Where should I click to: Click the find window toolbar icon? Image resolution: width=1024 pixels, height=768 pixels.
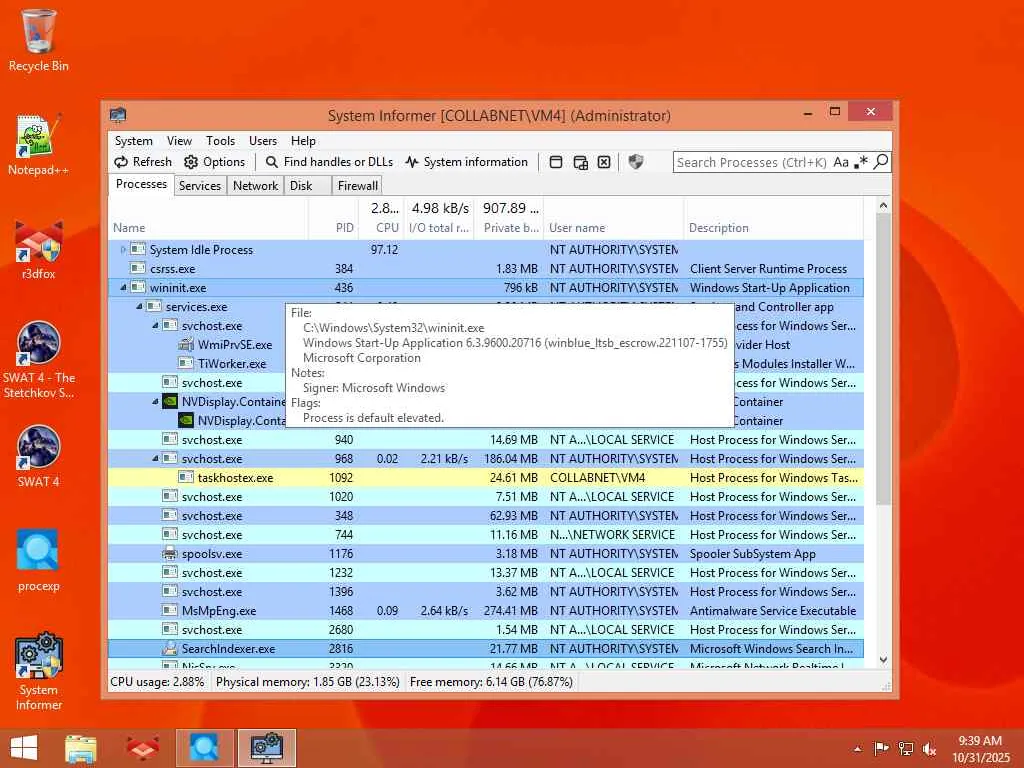556,162
